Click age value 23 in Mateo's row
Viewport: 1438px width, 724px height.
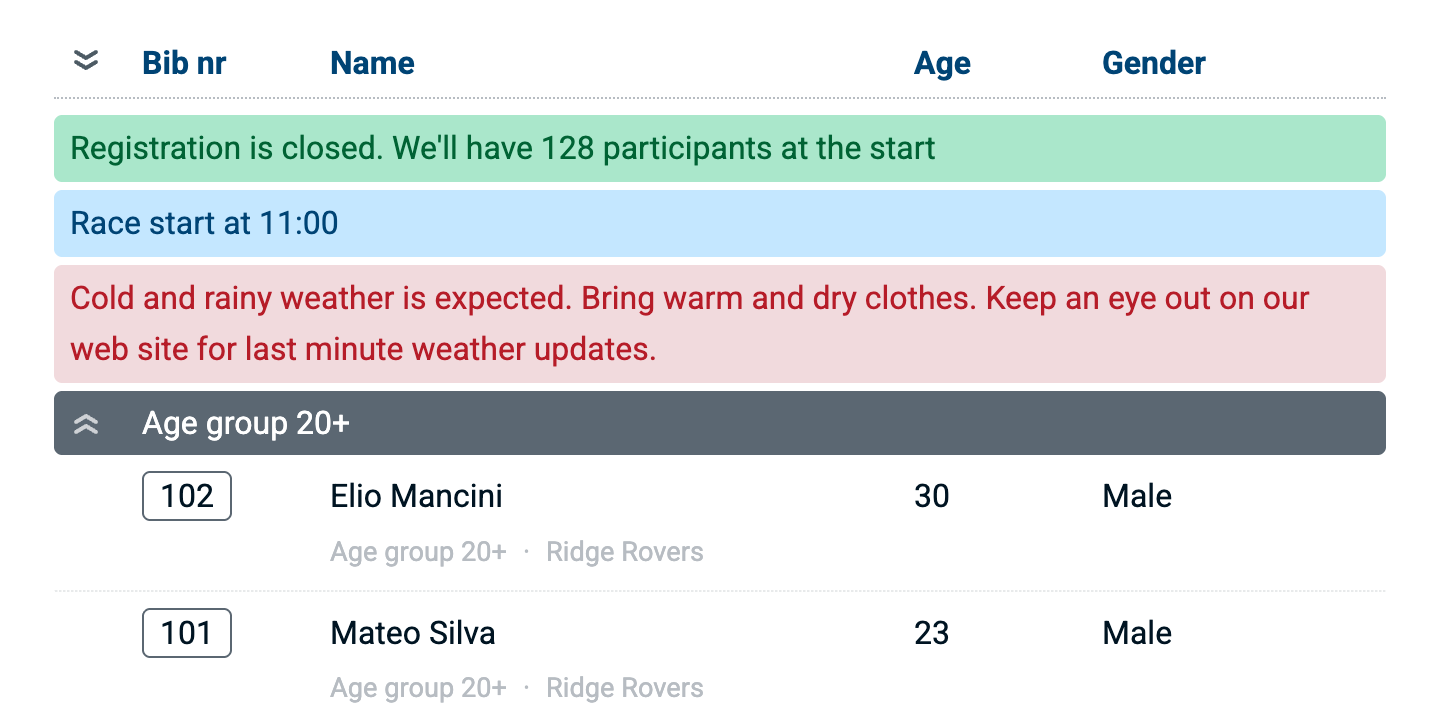click(x=931, y=633)
